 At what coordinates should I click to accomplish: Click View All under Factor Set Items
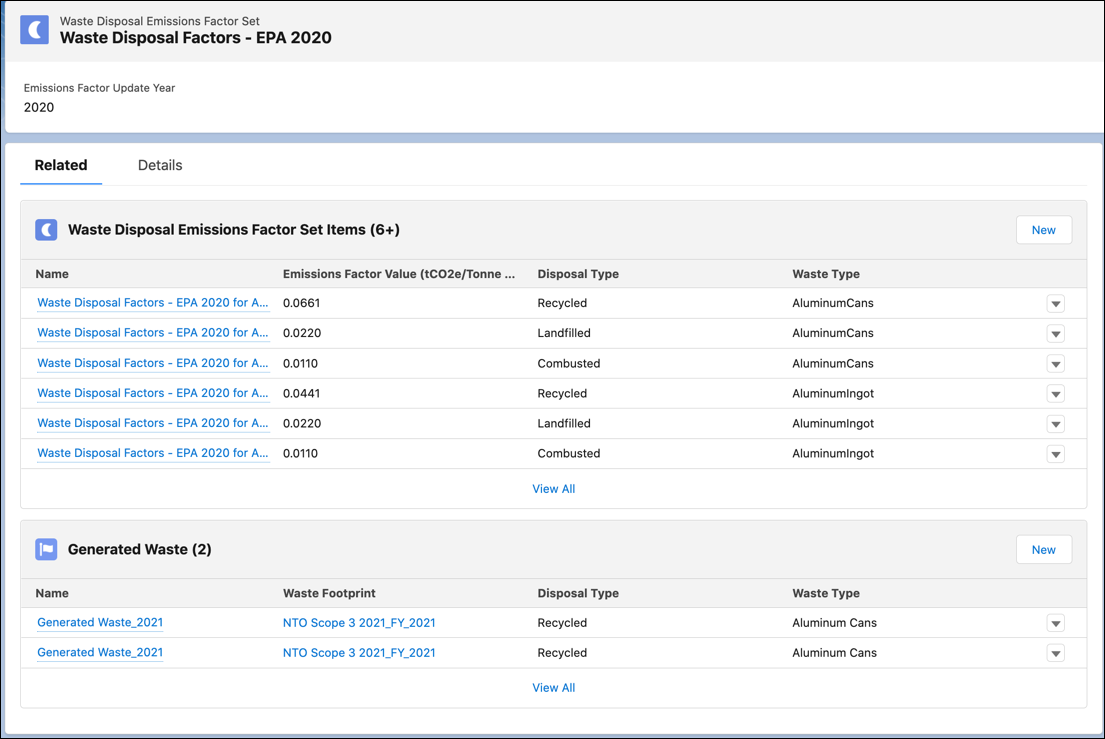pos(554,489)
